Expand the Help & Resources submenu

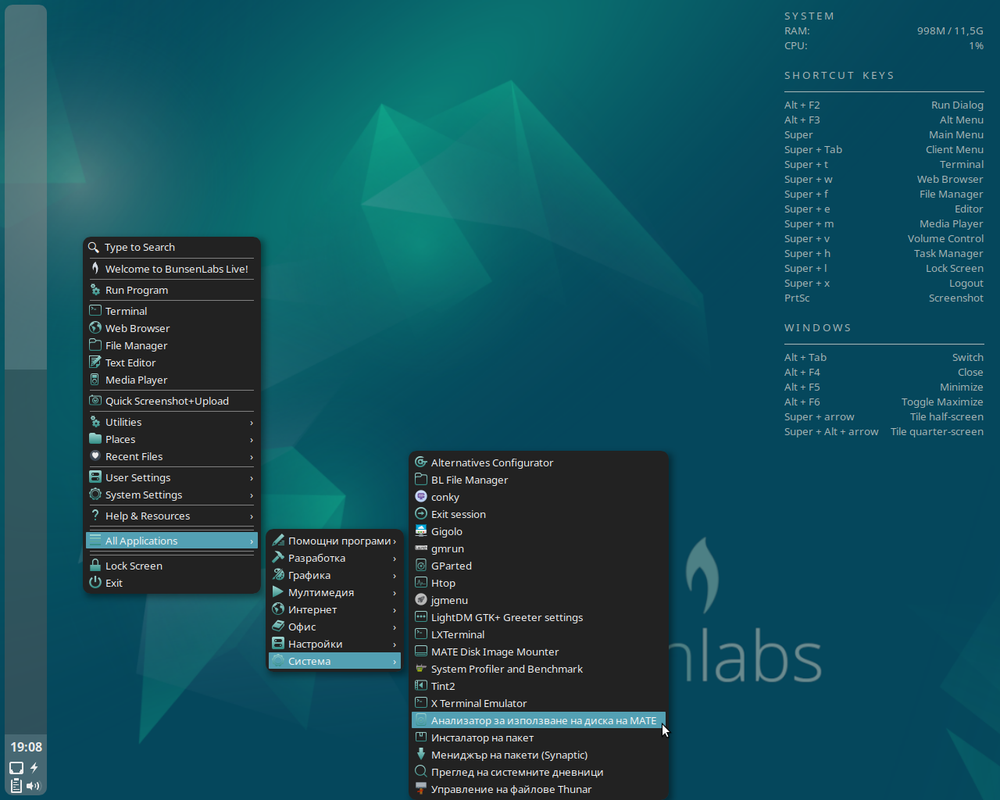point(172,515)
